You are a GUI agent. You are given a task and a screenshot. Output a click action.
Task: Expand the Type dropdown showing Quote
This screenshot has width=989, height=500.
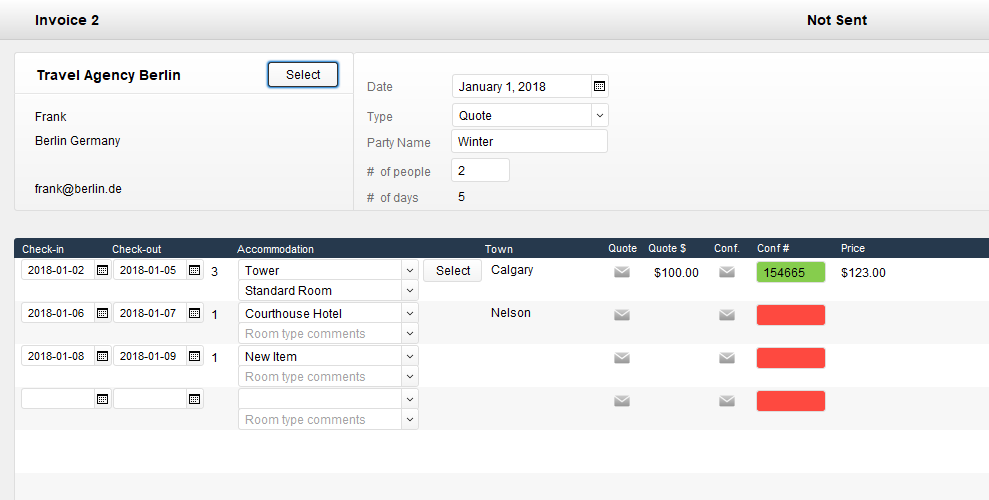599,116
